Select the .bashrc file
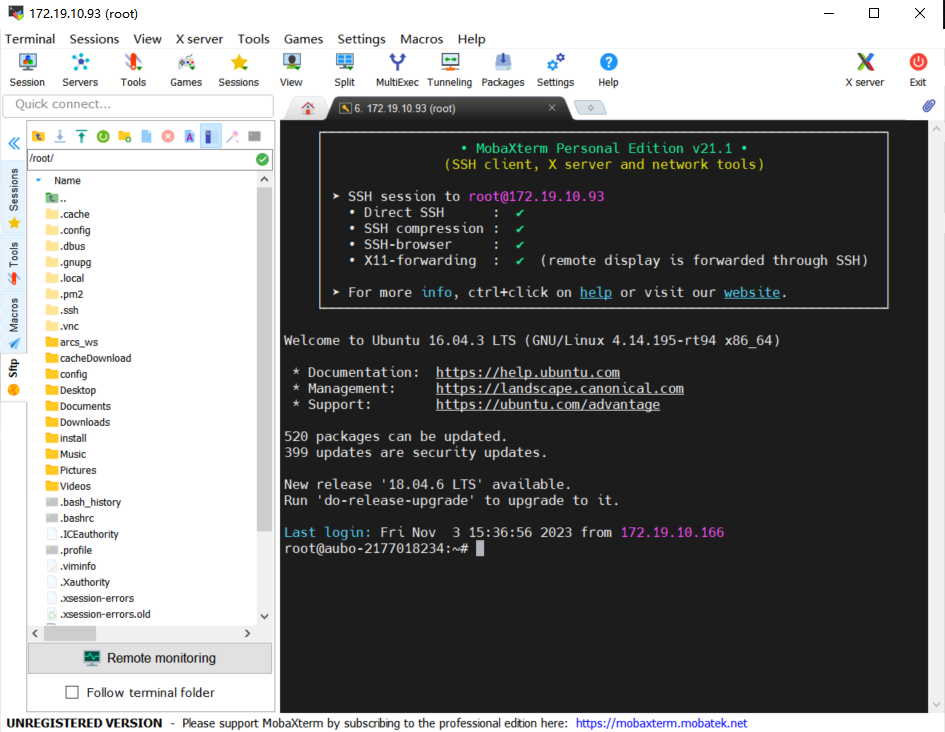 pyautogui.click(x=70, y=518)
